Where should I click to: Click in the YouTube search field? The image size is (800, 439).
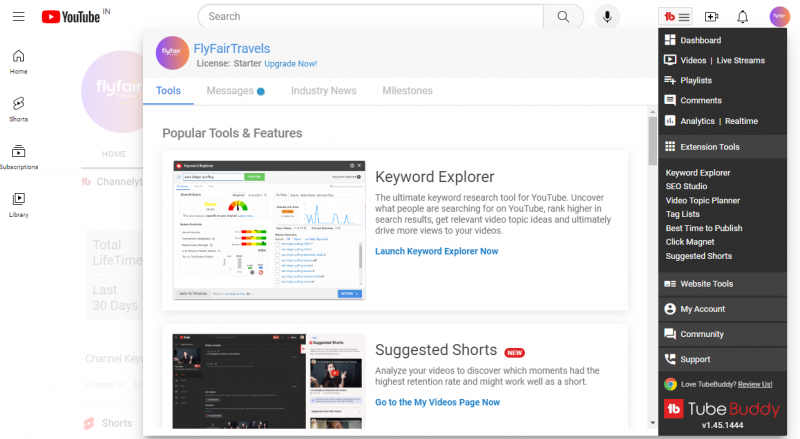tap(370, 17)
